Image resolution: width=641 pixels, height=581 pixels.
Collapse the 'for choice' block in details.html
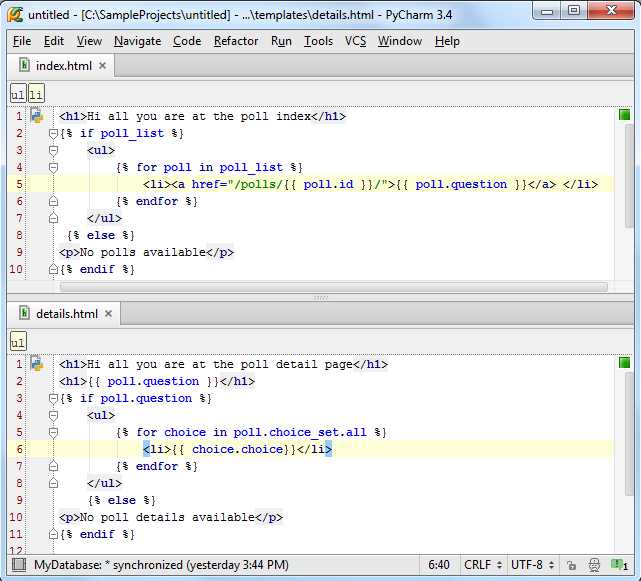point(54,432)
